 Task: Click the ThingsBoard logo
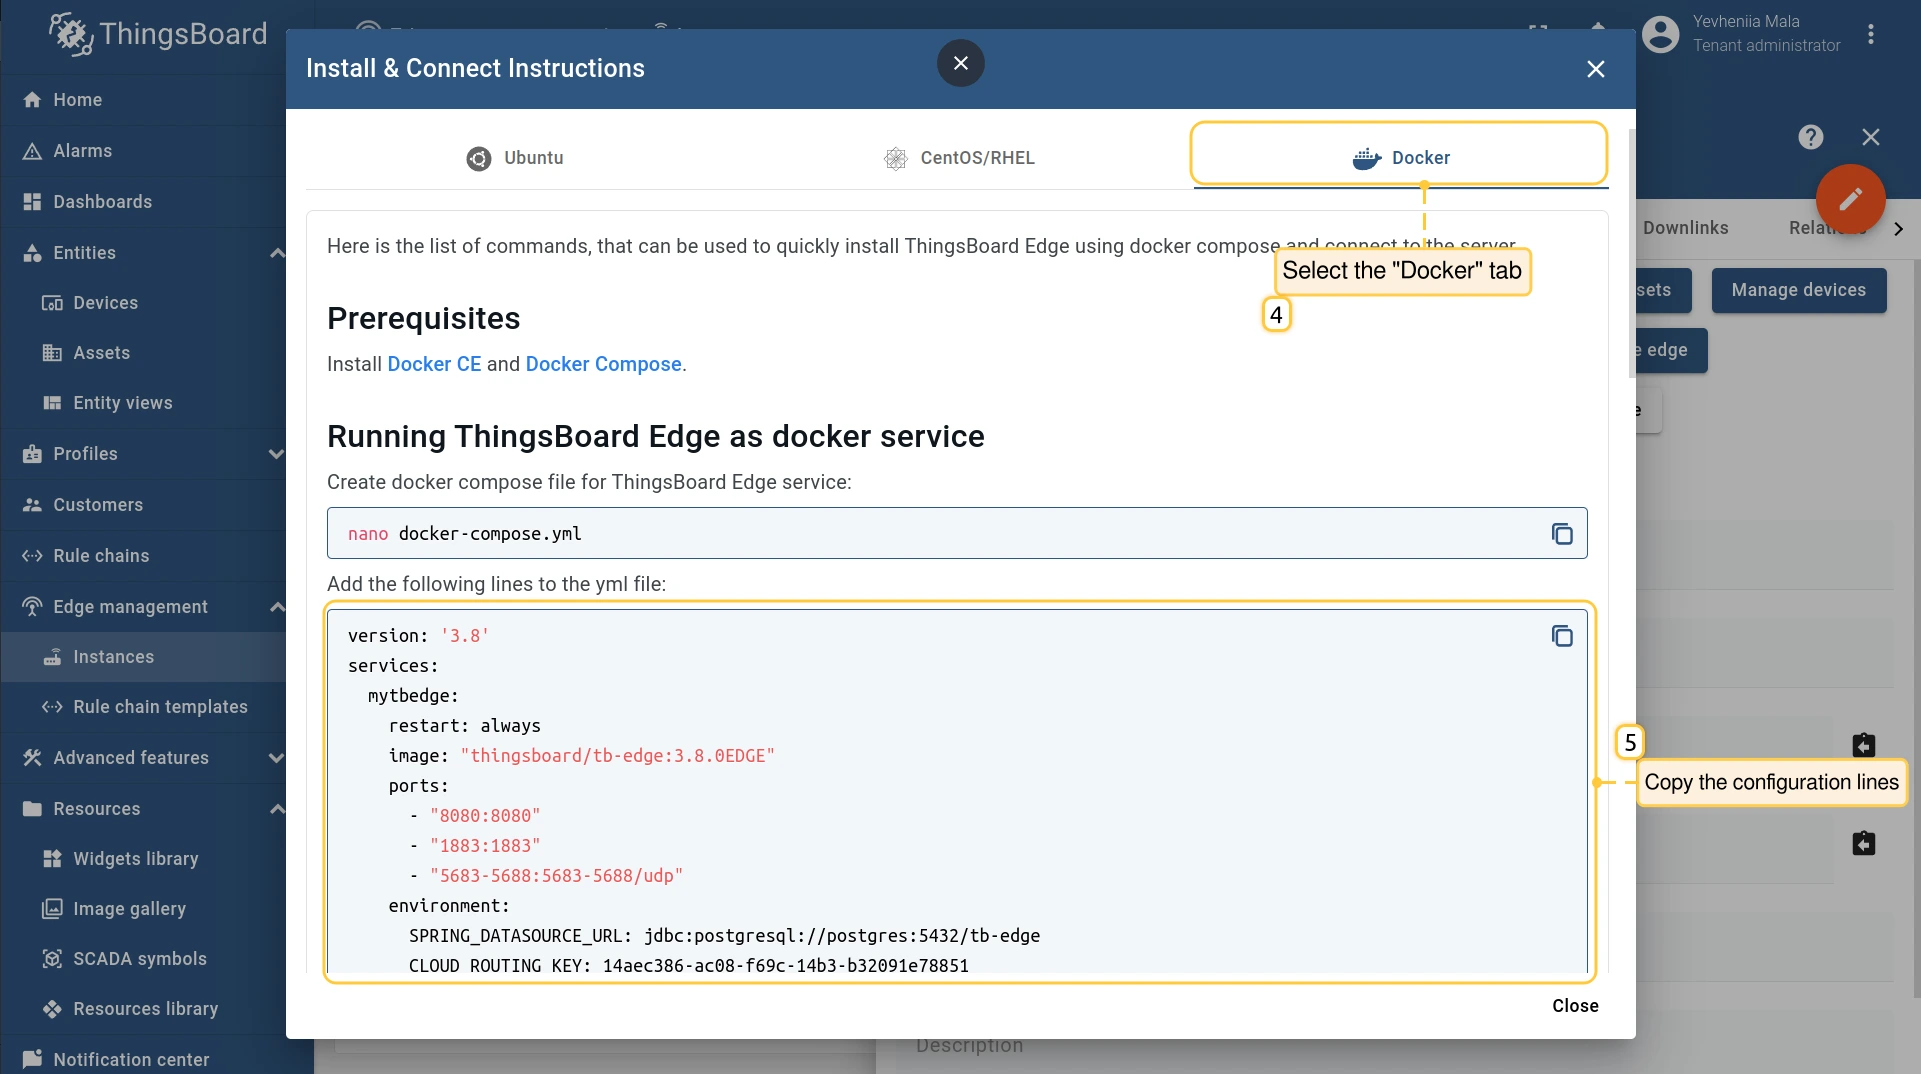pyautogui.click(x=159, y=34)
